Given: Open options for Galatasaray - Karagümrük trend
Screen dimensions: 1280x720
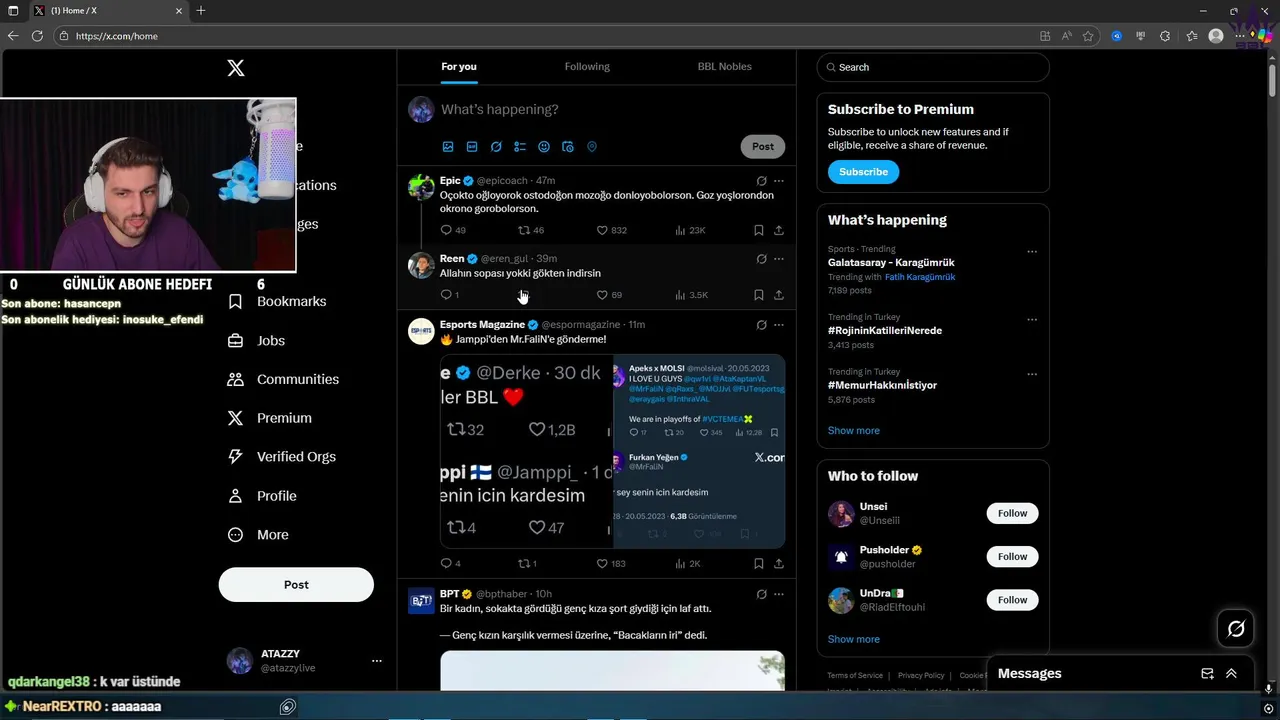Looking at the screenshot, I should [x=1032, y=252].
